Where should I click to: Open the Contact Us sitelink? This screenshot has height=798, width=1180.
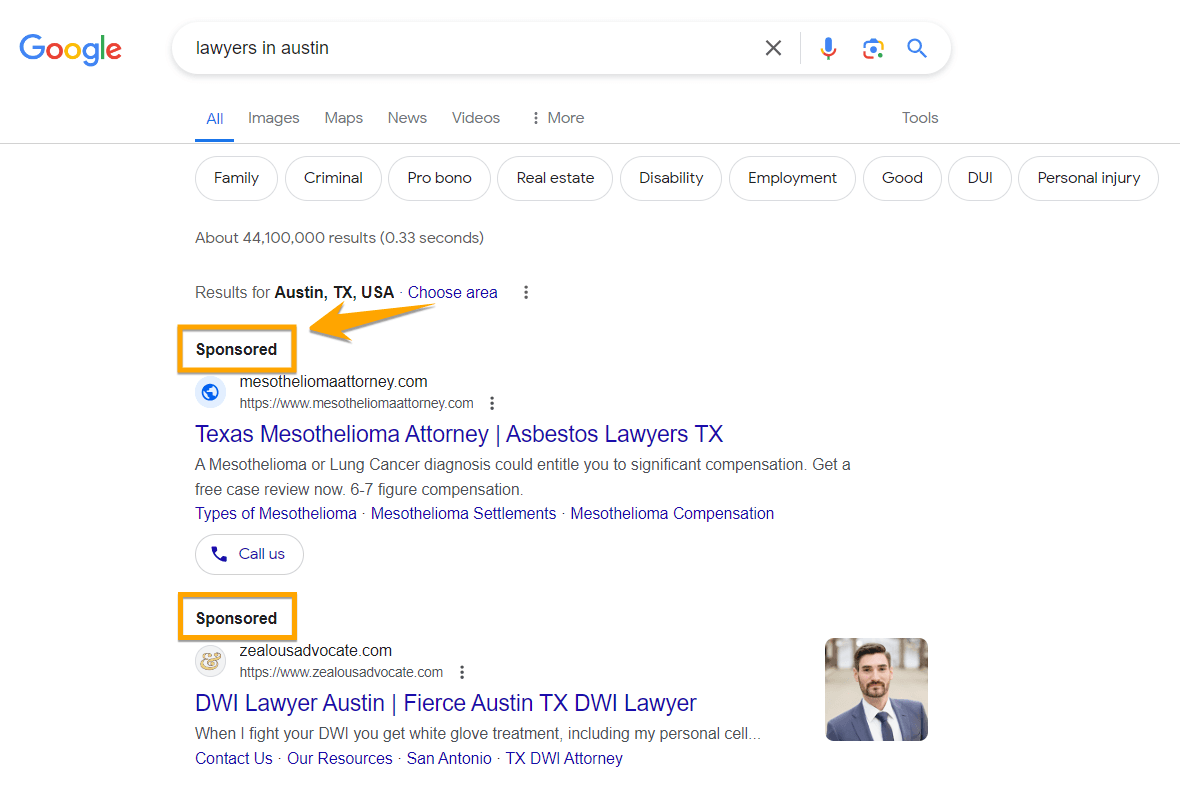[x=234, y=759]
